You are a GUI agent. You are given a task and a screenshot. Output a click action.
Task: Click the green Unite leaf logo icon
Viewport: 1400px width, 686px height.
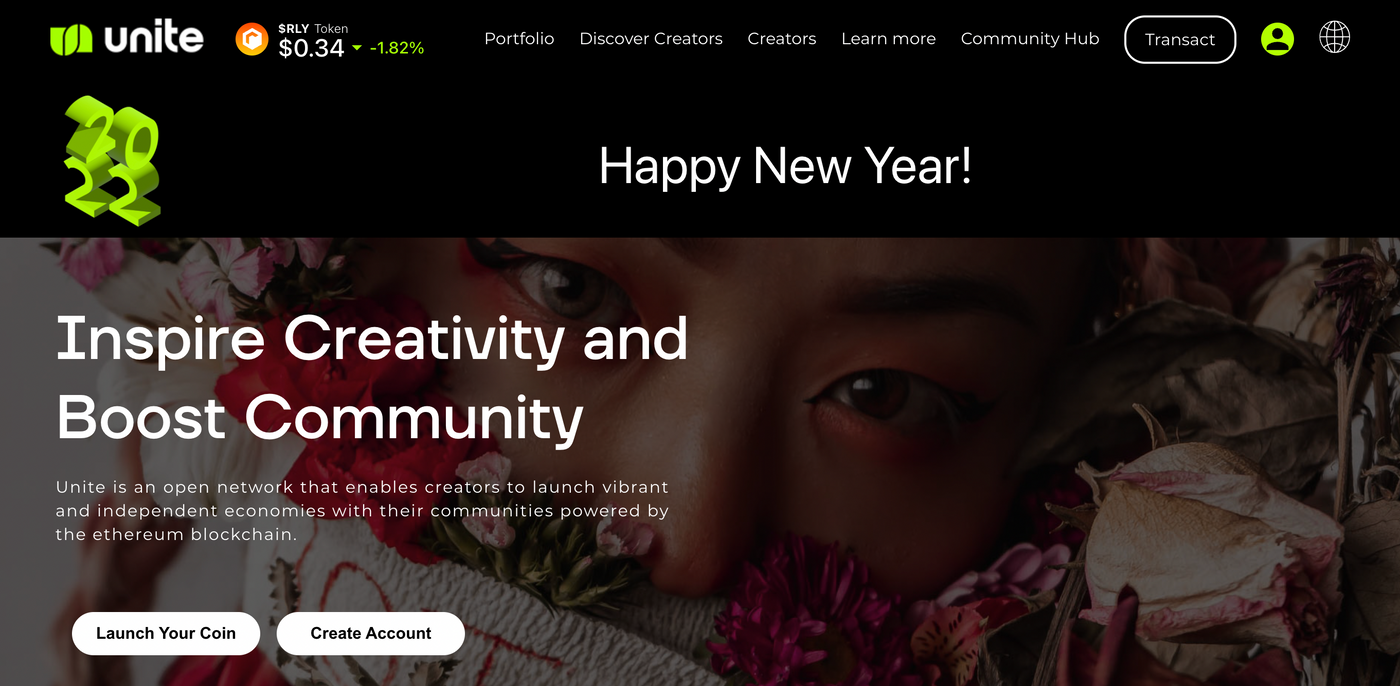(71, 39)
